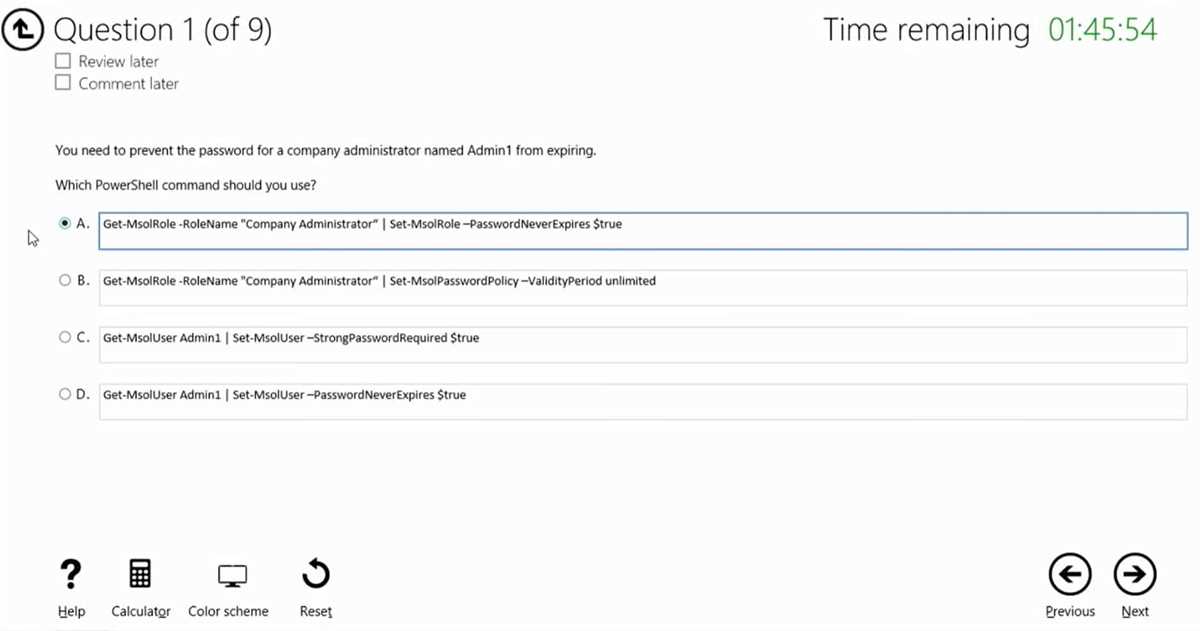Click the circular up-arrow icon beside Question 1
This screenshot has width=1200, height=631.
coord(22,29)
